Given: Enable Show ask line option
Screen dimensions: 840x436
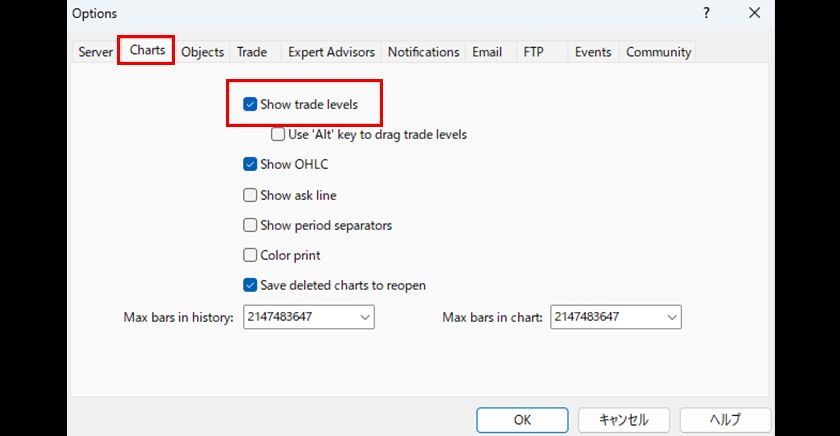Looking at the screenshot, I should pyautogui.click(x=251, y=195).
